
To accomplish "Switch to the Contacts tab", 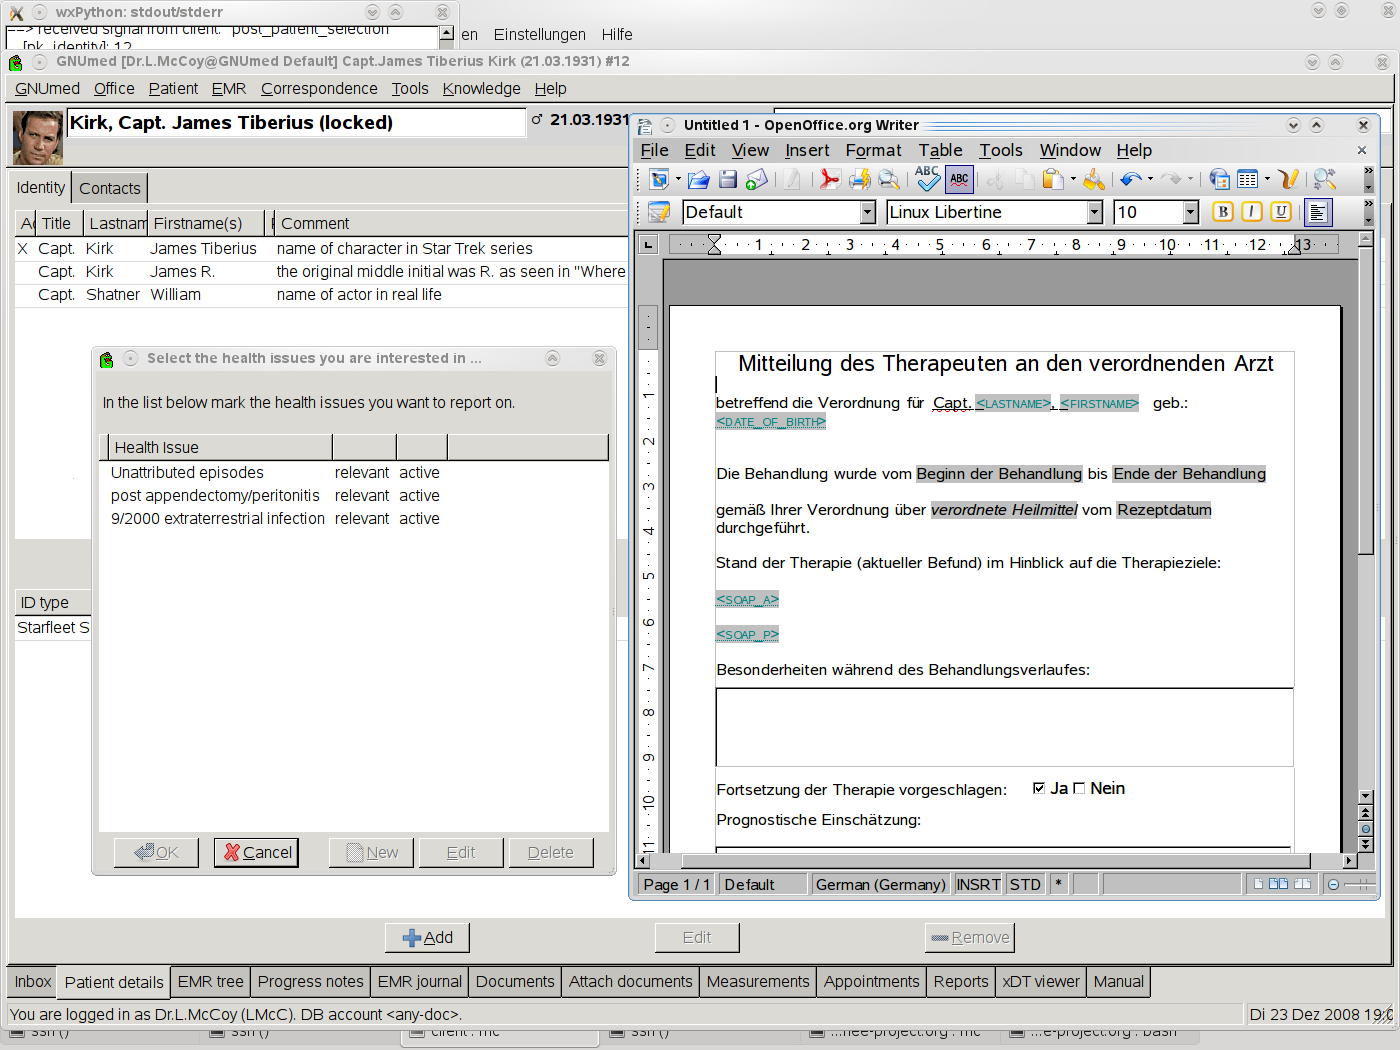I will click(110, 188).
